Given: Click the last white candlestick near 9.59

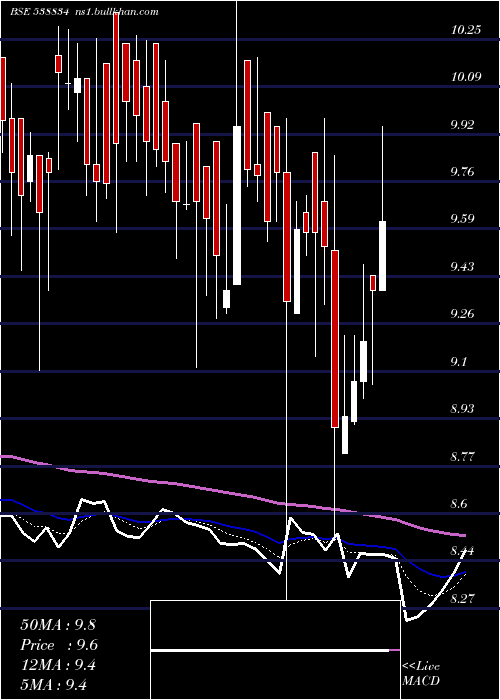Looking at the screenshot, I should [383, 256].
